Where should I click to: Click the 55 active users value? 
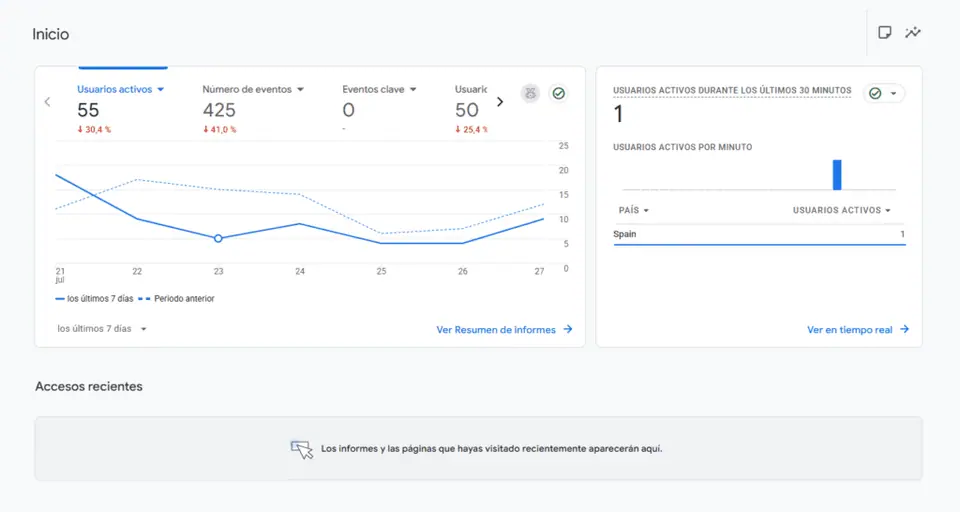88,110
